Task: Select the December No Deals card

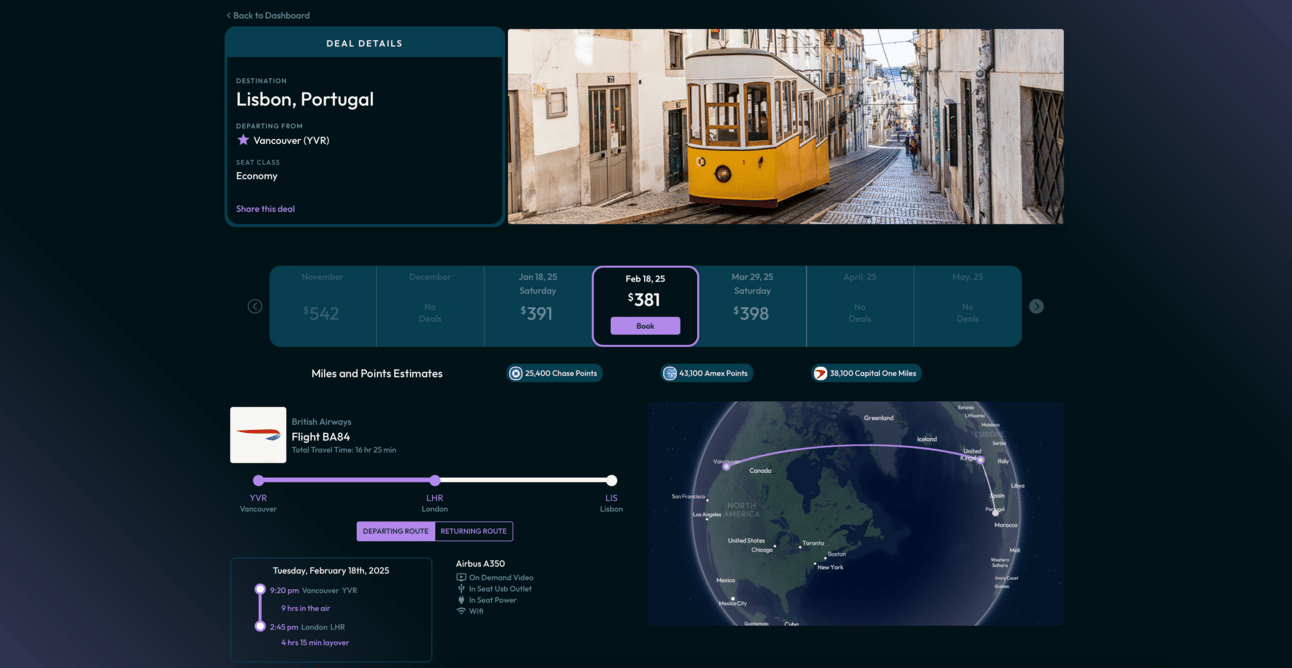Action: pyautogui.click(x=430, y=306)
